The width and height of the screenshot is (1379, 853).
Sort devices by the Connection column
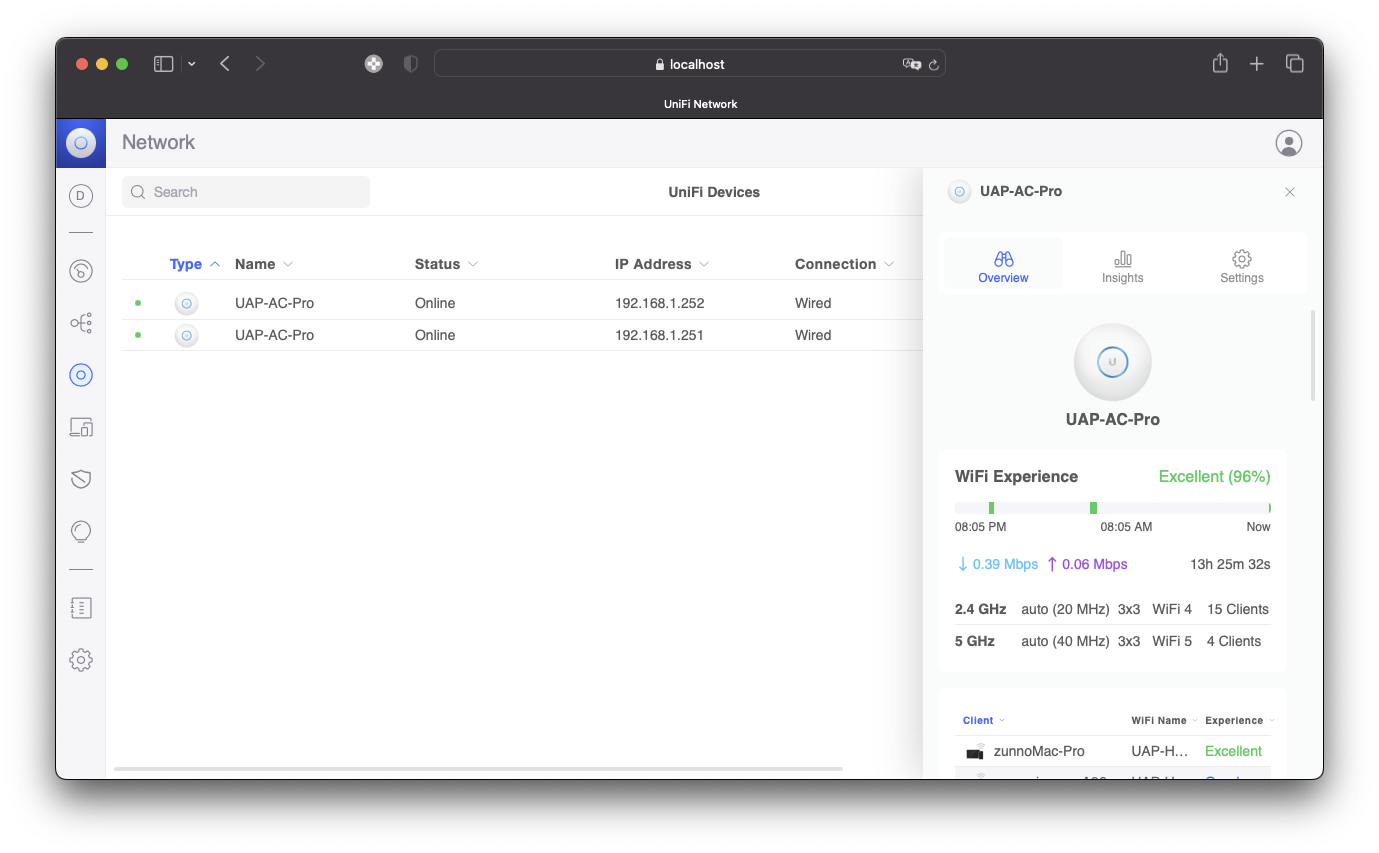coord(844,264)
